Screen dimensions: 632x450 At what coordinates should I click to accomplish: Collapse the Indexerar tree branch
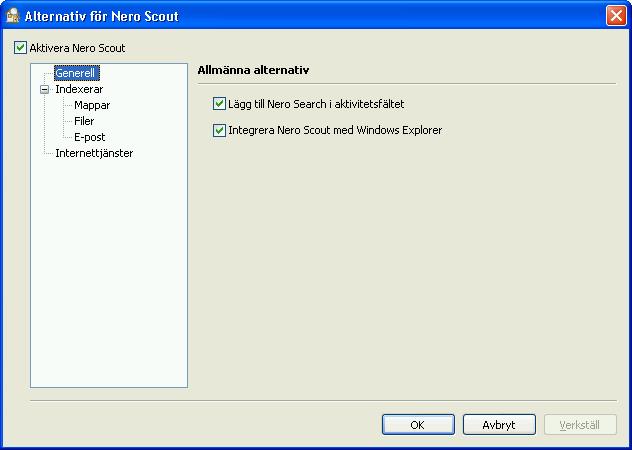pos(44,90)
